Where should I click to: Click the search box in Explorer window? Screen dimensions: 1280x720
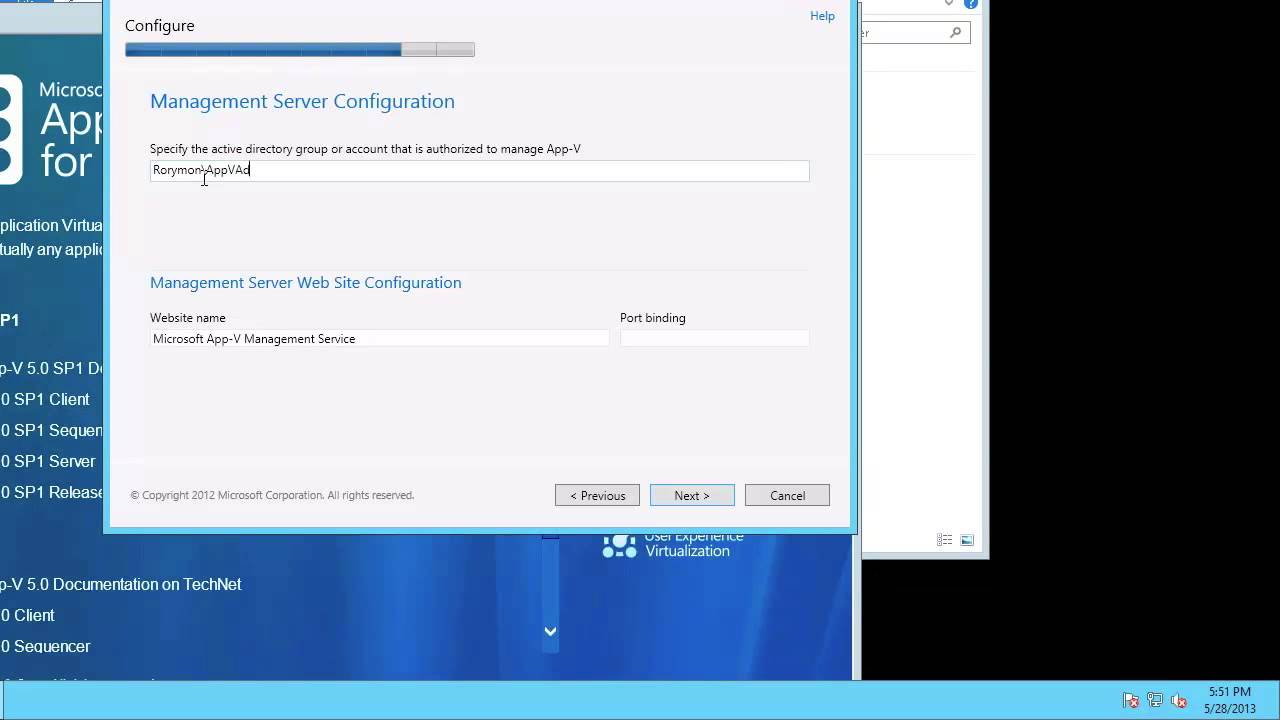[x=915, y=33]
